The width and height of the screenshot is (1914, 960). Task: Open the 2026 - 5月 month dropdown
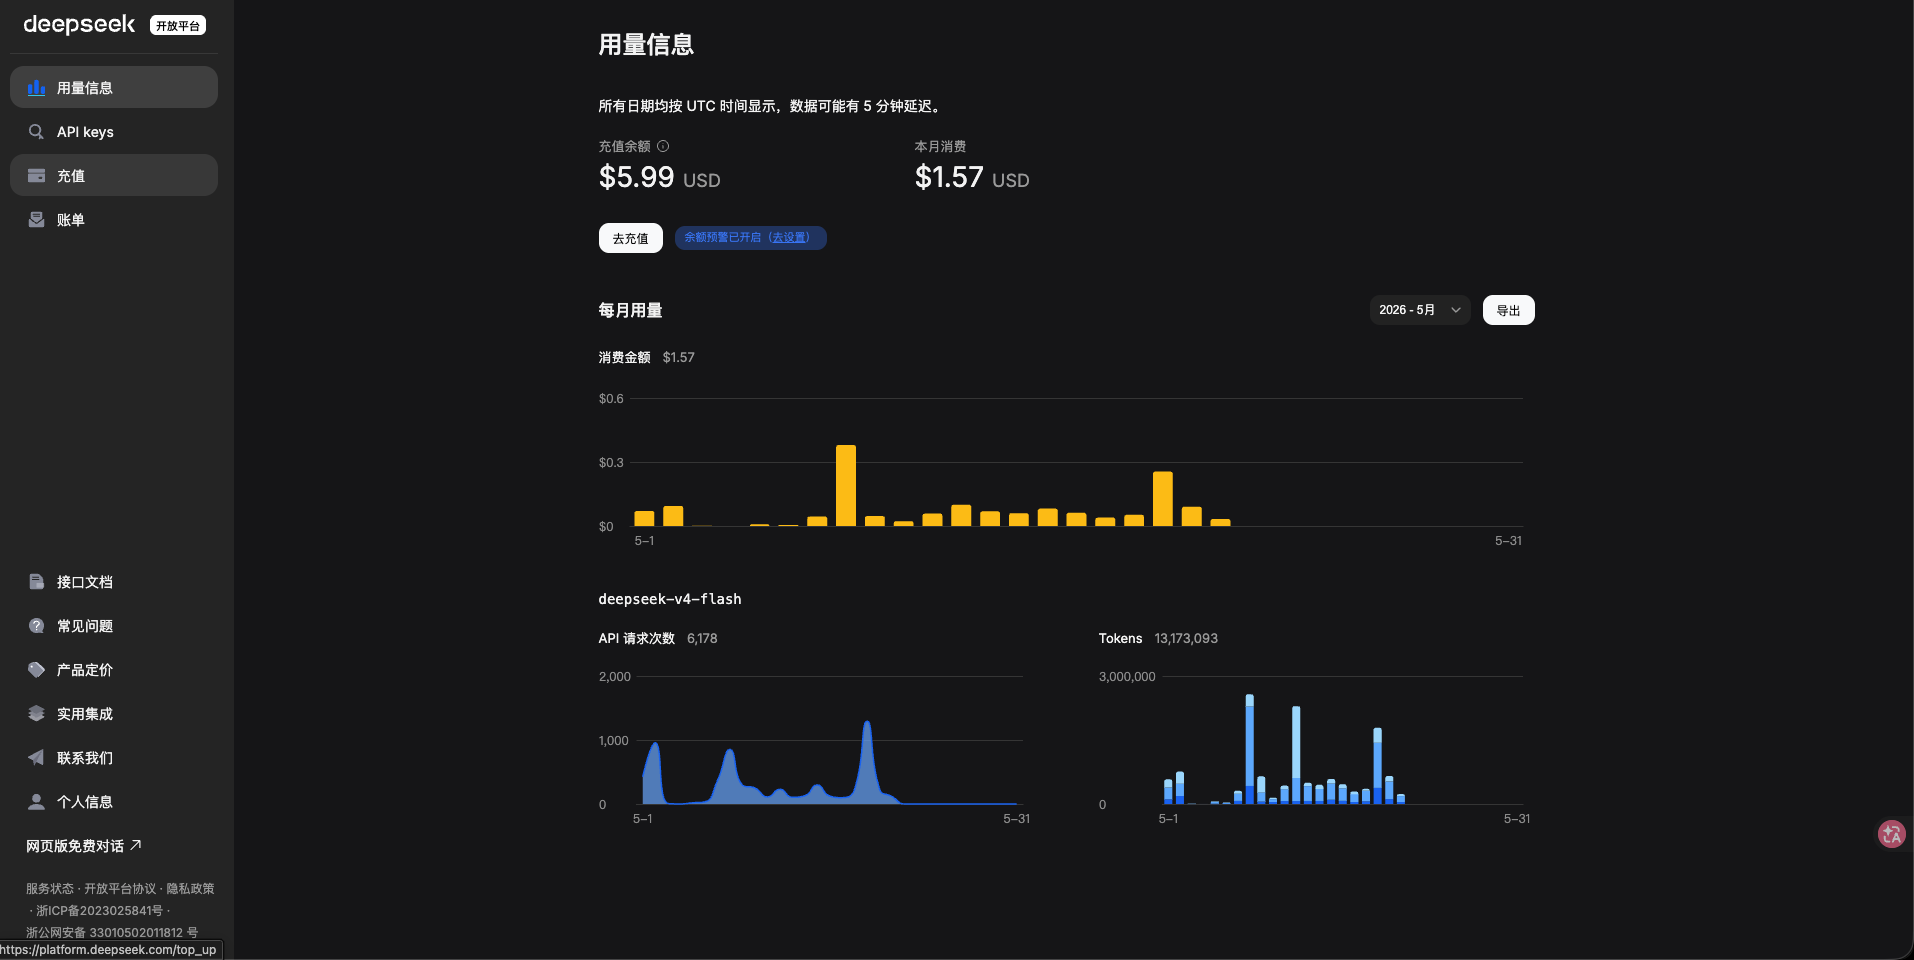(1419, 310)
